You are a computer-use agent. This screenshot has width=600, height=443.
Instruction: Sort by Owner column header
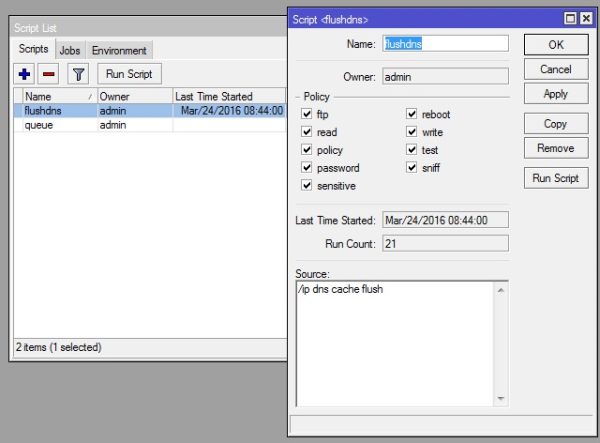click(135, 96)
